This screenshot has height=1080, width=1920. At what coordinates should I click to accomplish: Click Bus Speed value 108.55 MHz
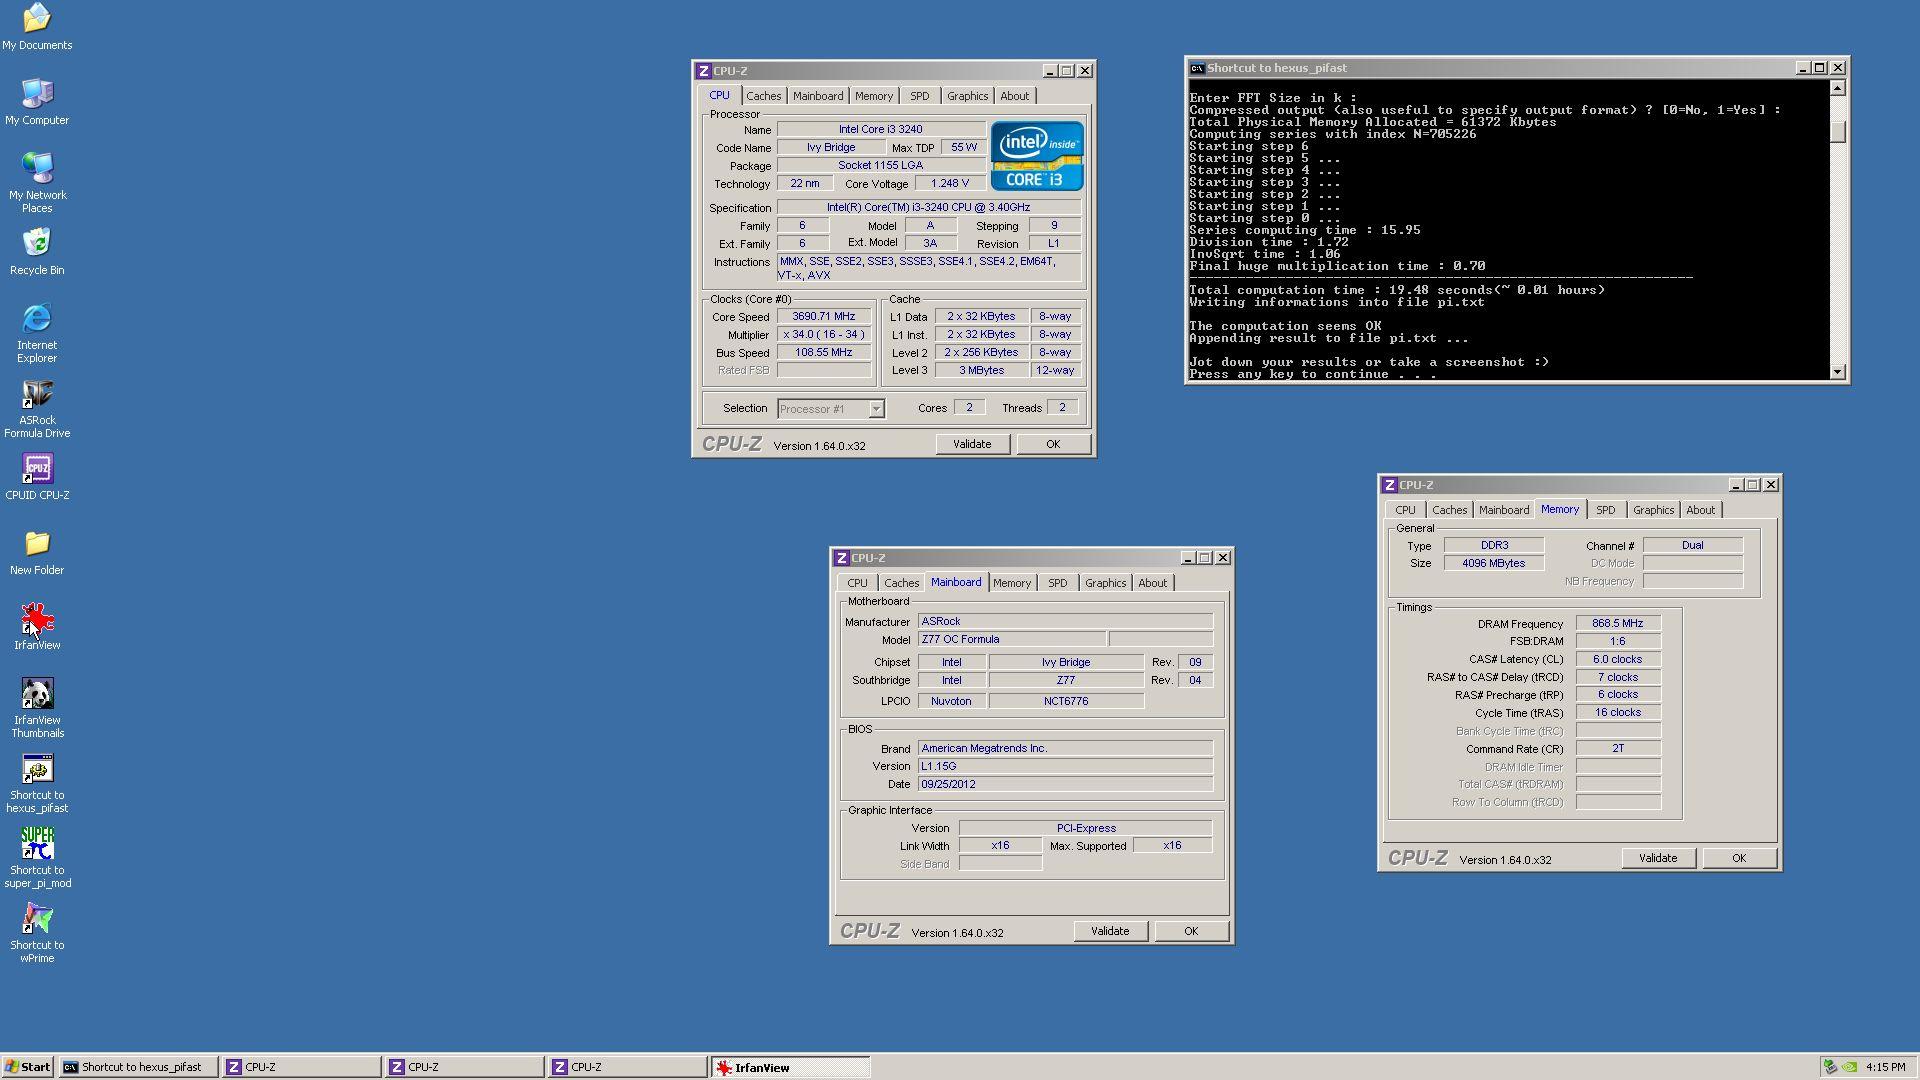(824, 353)
